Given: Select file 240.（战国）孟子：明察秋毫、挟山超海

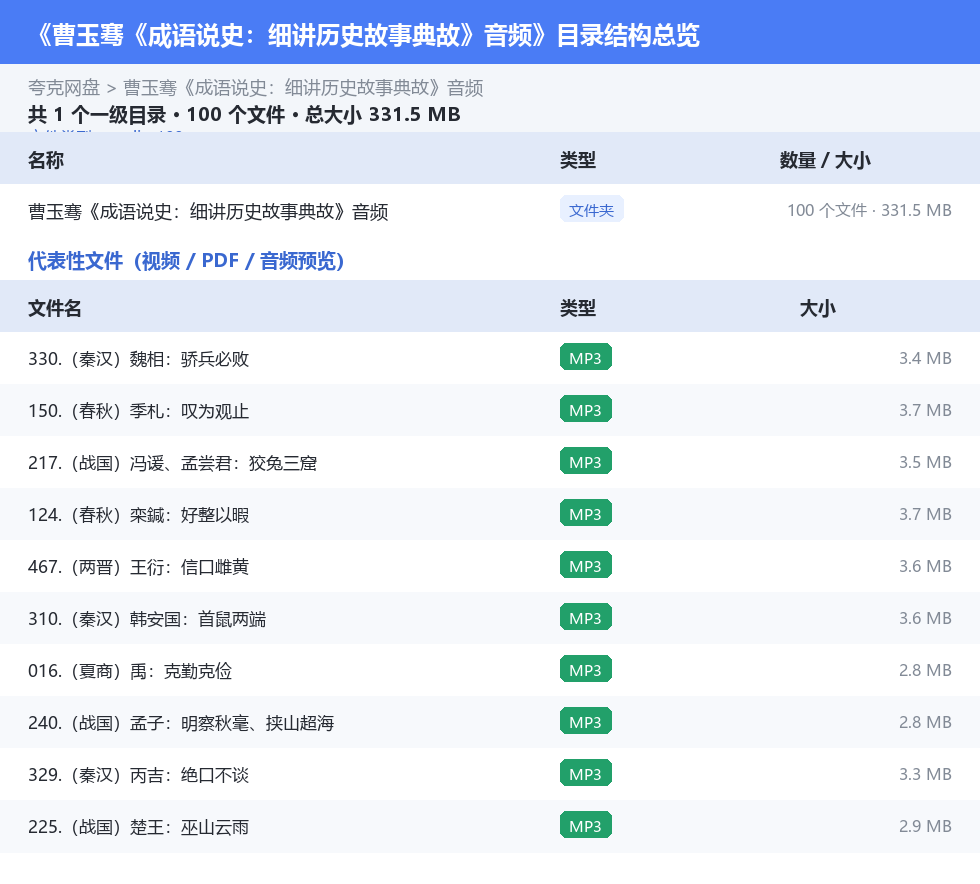Looking at the screenshot, I should (x=181, y=723).
